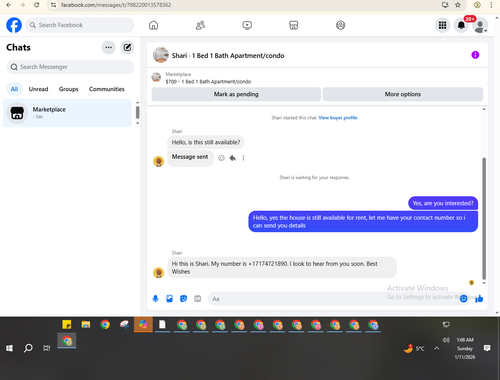Open the Marketplace icon in top navigation

click(294, 25)
